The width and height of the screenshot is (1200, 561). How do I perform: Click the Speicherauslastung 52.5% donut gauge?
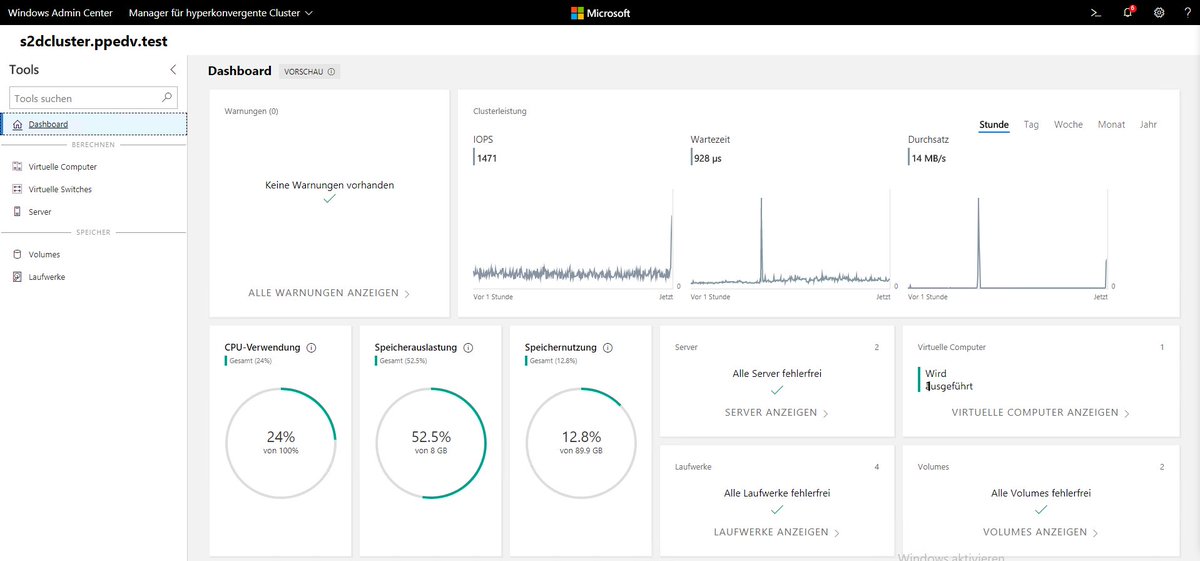pos(431,442)
